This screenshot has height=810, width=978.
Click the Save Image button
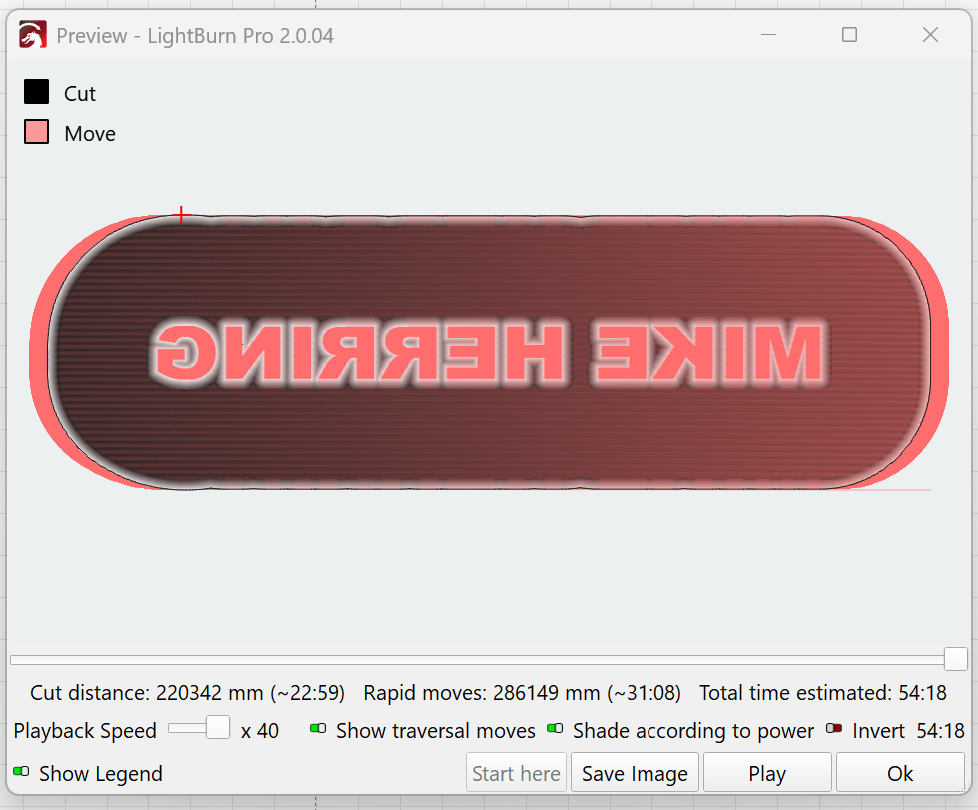point(635,773)
